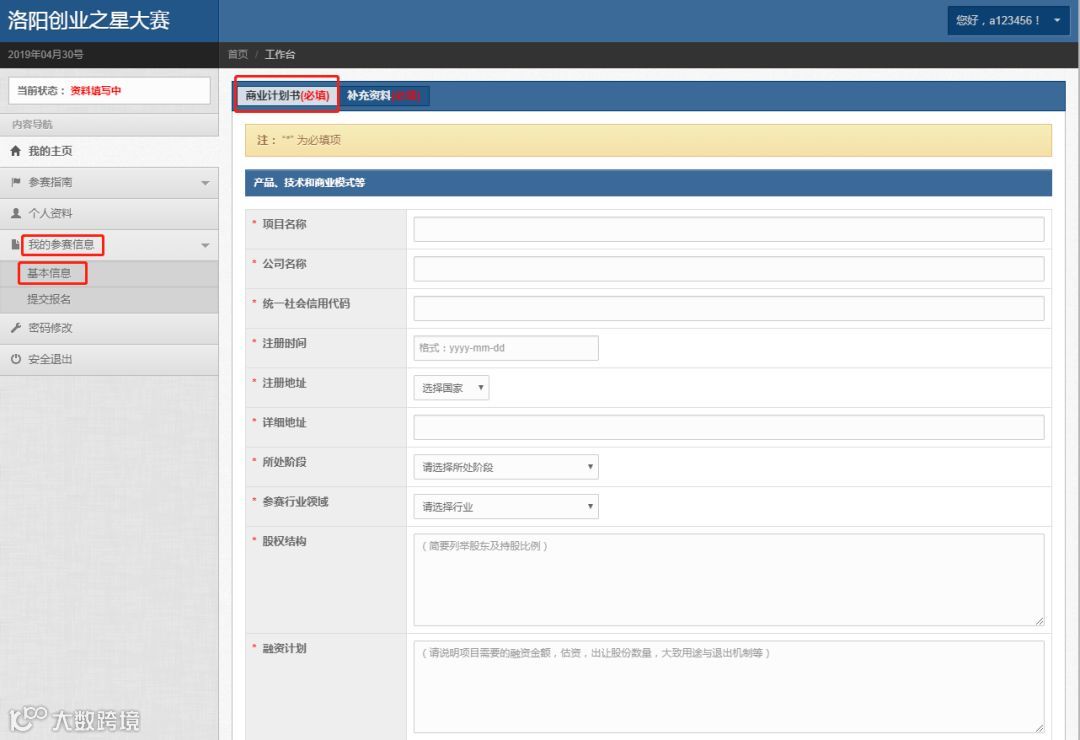This screenshot has height=740, width=1080.
Task: Click the 首页 breadcrumb link
Action: click(x=238, y=54)
